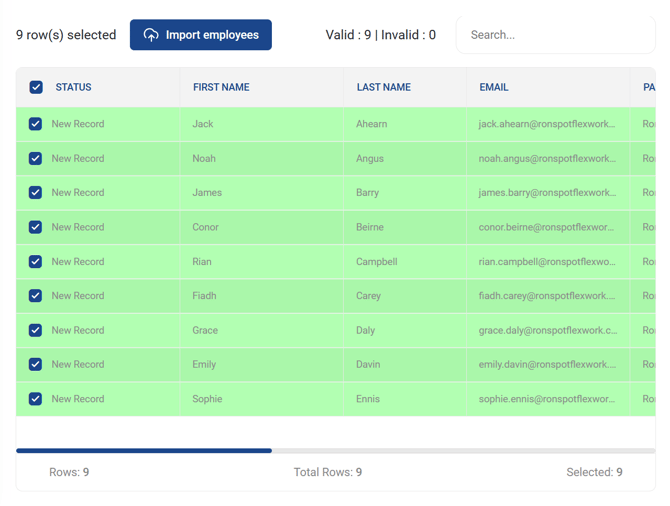Click the fiadh.carey email cell
670x506 pixels.
click(x=547, y=296)
